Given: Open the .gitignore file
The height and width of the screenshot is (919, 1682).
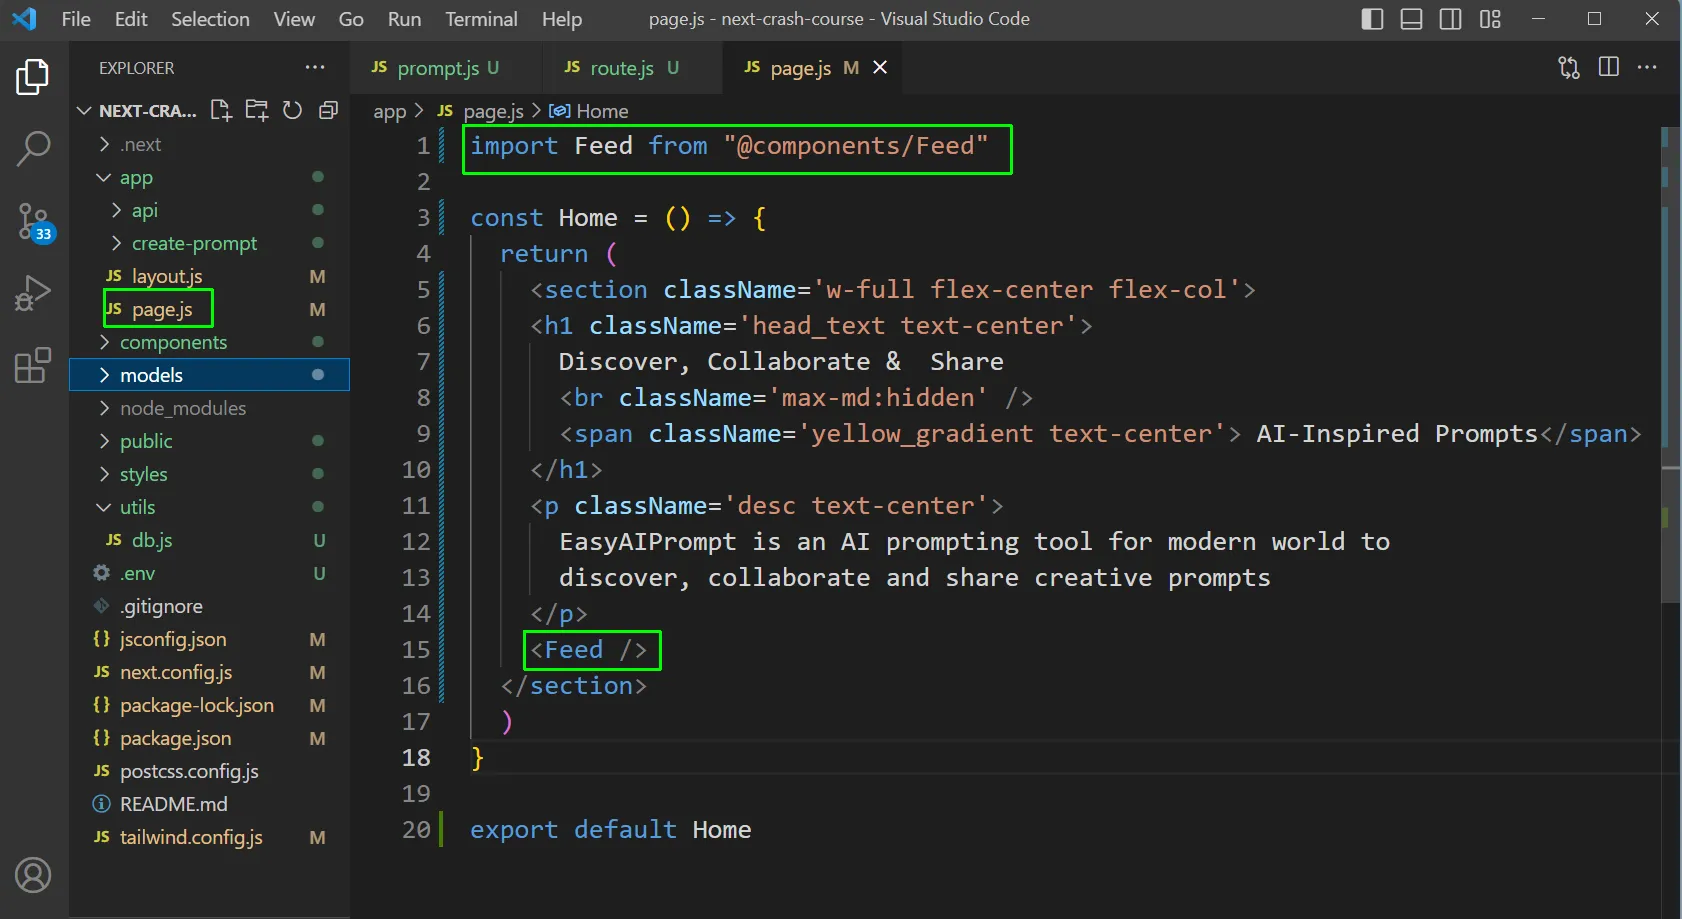Looking at the screenshot, I should tap(210, 606).
